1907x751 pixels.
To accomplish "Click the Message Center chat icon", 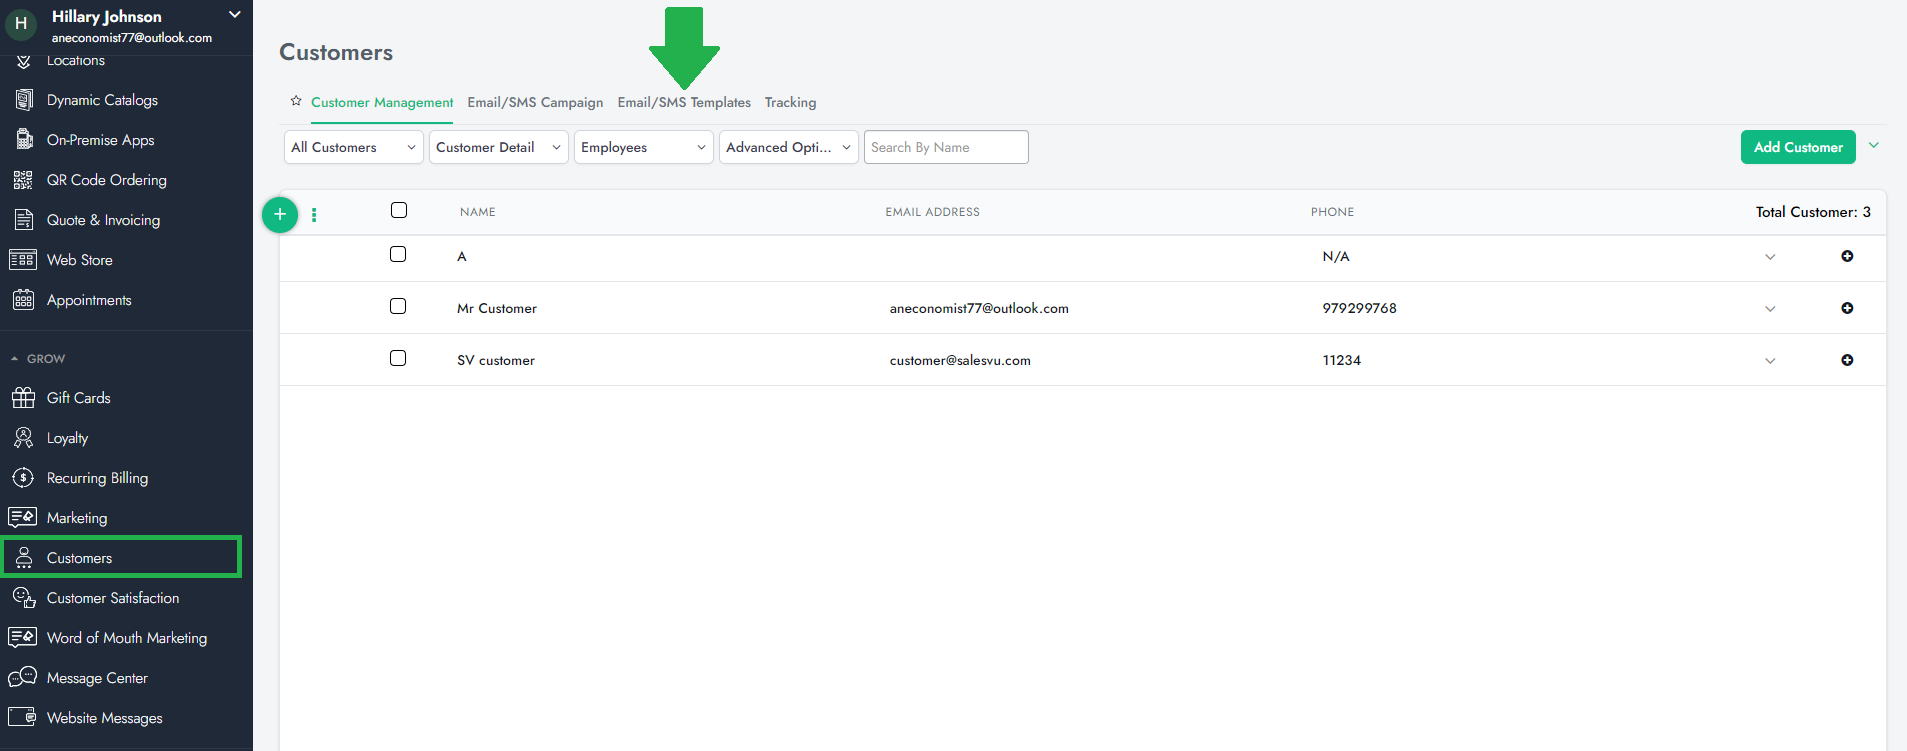I will (23, 678).
